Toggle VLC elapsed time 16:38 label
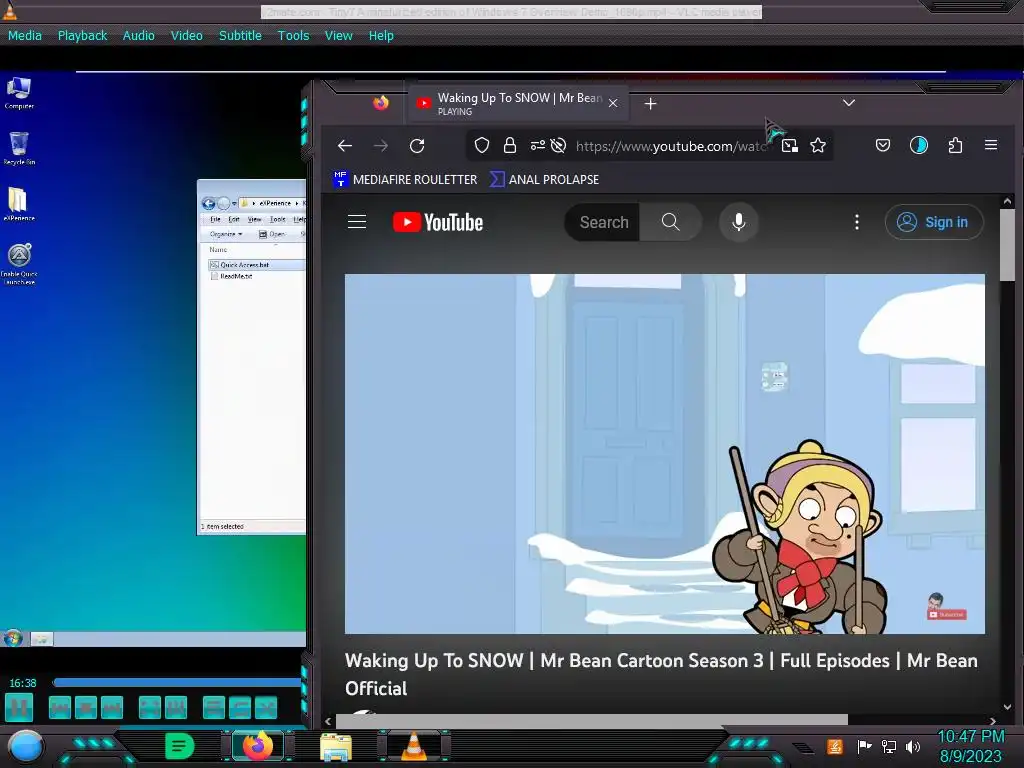Screen dimensions: 1024x768 (x=23, y=682)
